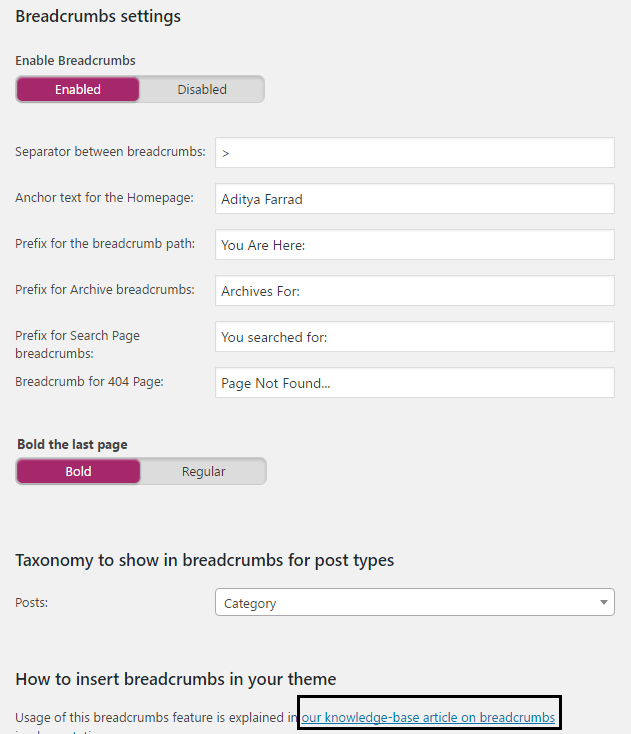The width and height of the screenshot is (631, 734).
Task: Open the knowledge-base article on breadcrumbs link
Action: (x=428, y=717)
